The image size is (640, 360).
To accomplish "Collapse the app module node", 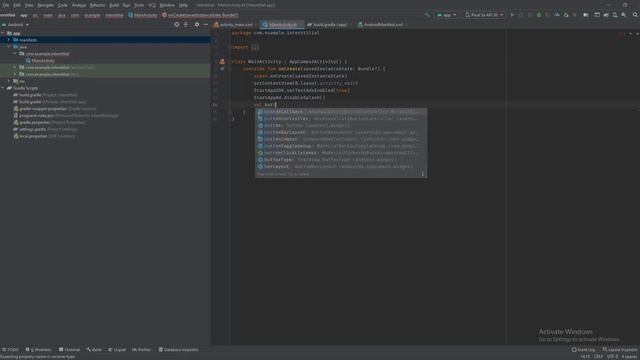I will 3,33.
